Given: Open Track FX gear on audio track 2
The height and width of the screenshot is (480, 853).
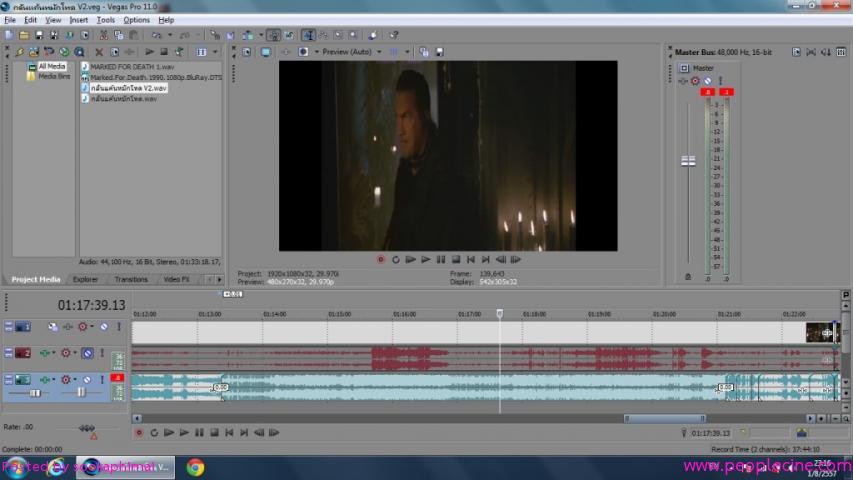Looking at the screenshot, I should 66,353.
